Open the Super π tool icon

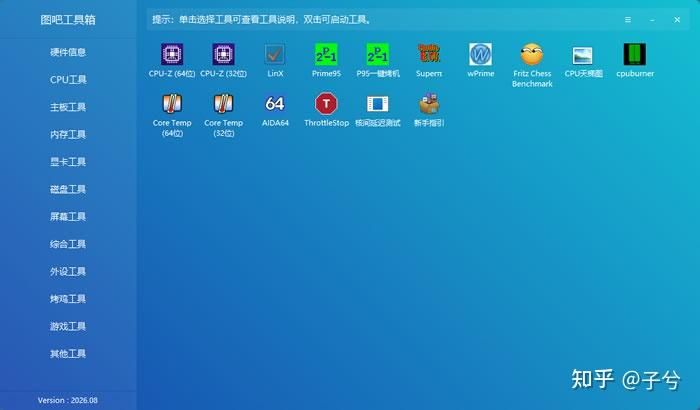pyautogui.click(x=429, y=54)
